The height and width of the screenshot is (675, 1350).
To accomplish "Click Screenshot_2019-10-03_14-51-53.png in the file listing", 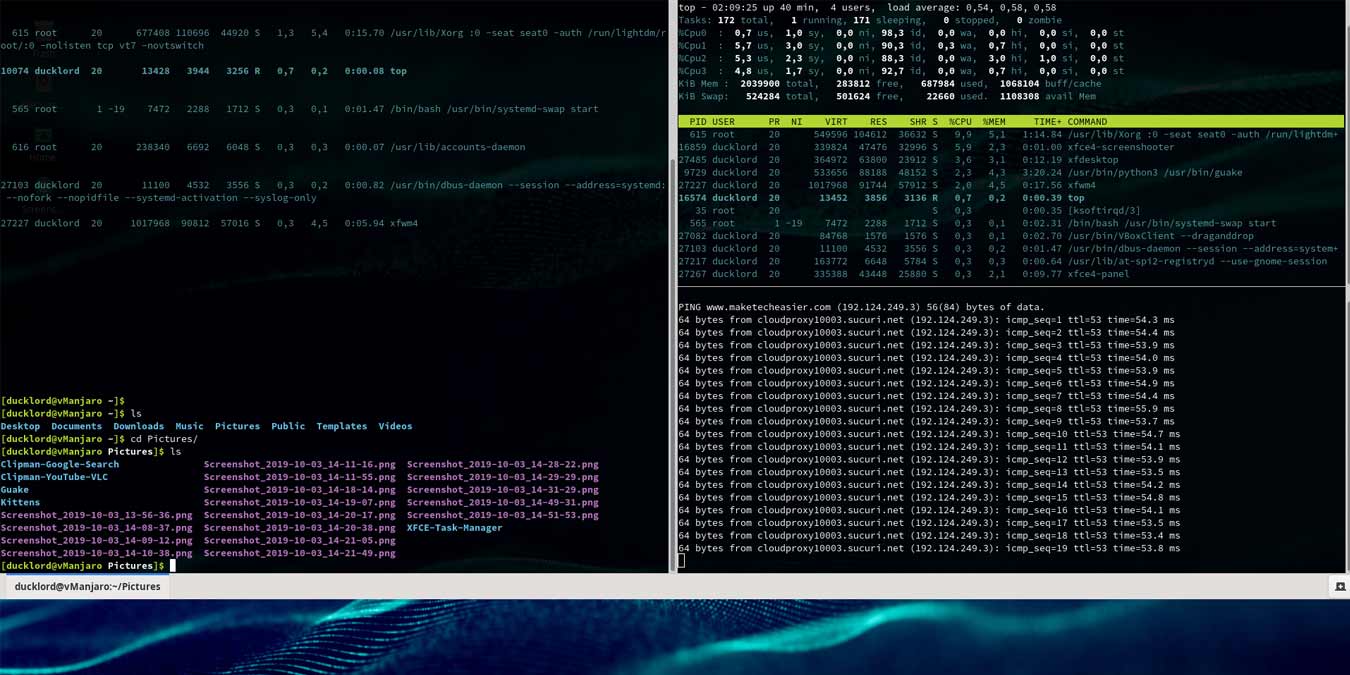I will pos(502,515).
